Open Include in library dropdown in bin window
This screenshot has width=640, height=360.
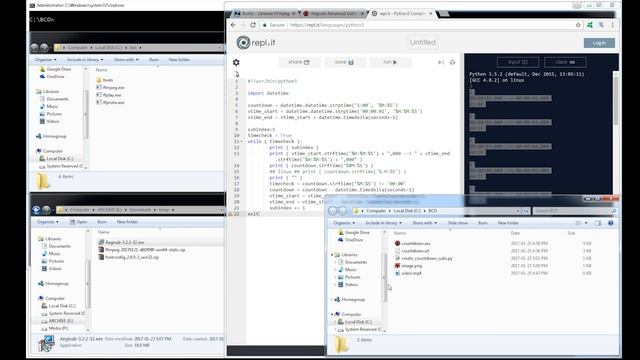tap(85, 60)
